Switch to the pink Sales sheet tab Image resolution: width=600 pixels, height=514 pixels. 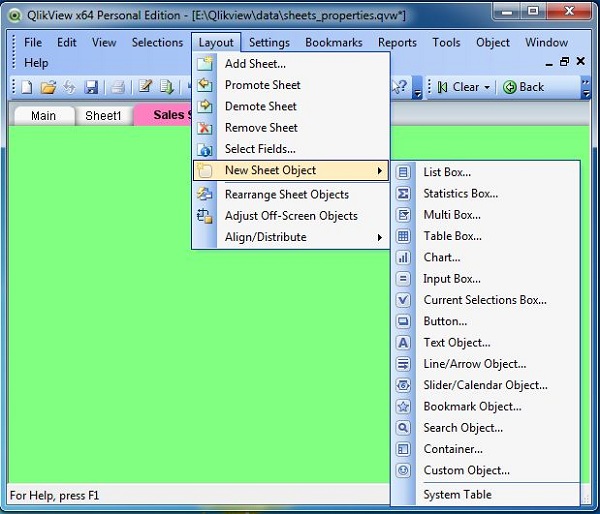click(163, 115)
